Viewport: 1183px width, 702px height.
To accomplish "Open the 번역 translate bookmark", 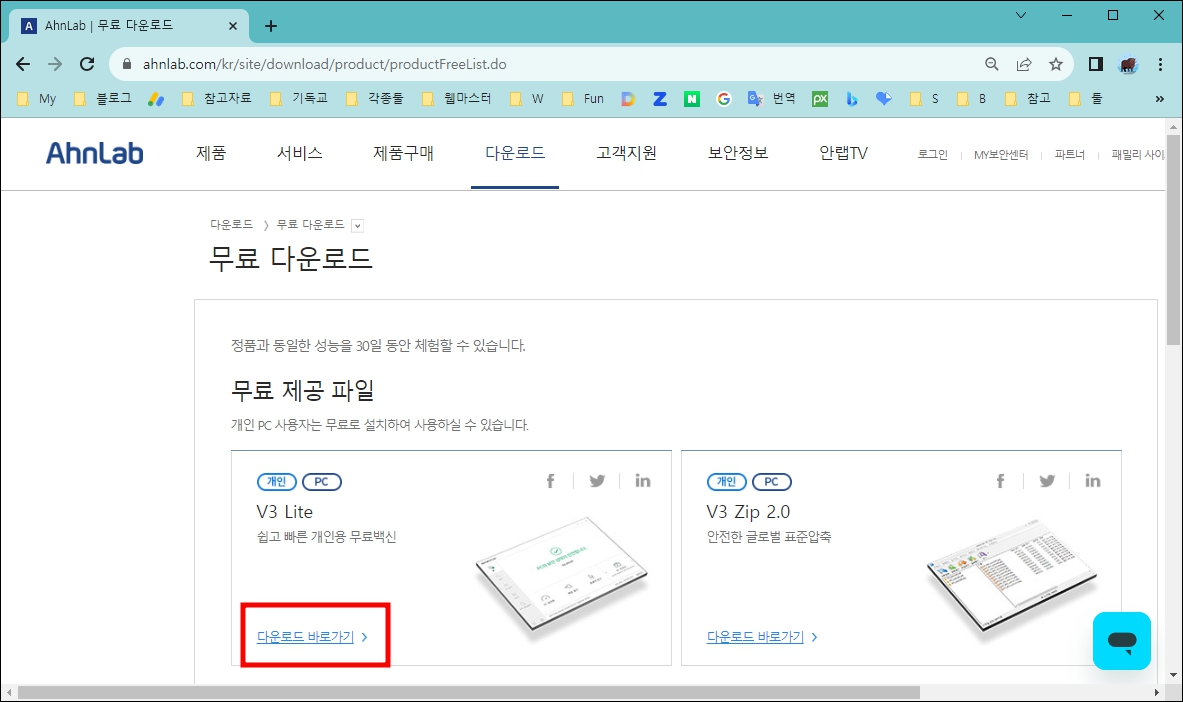I will tap(771, 99).
